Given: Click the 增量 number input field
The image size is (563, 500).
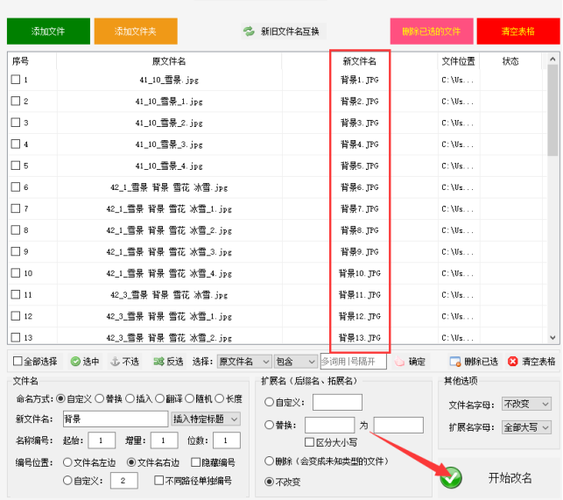Looking at the screenshot, I should (164, 440).
